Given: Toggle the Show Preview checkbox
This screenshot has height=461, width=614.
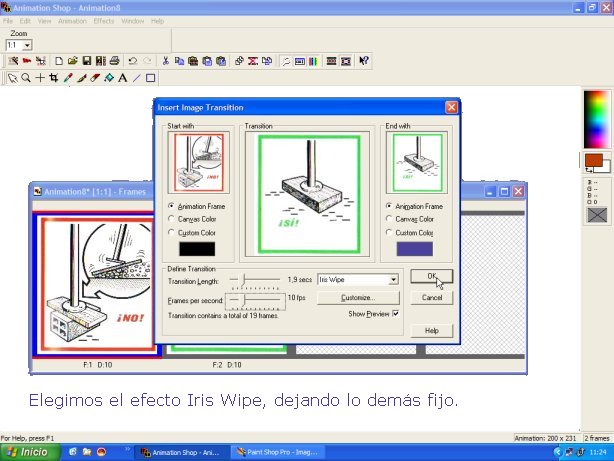Looking at the screenshot, I should [x=395, y=313].
